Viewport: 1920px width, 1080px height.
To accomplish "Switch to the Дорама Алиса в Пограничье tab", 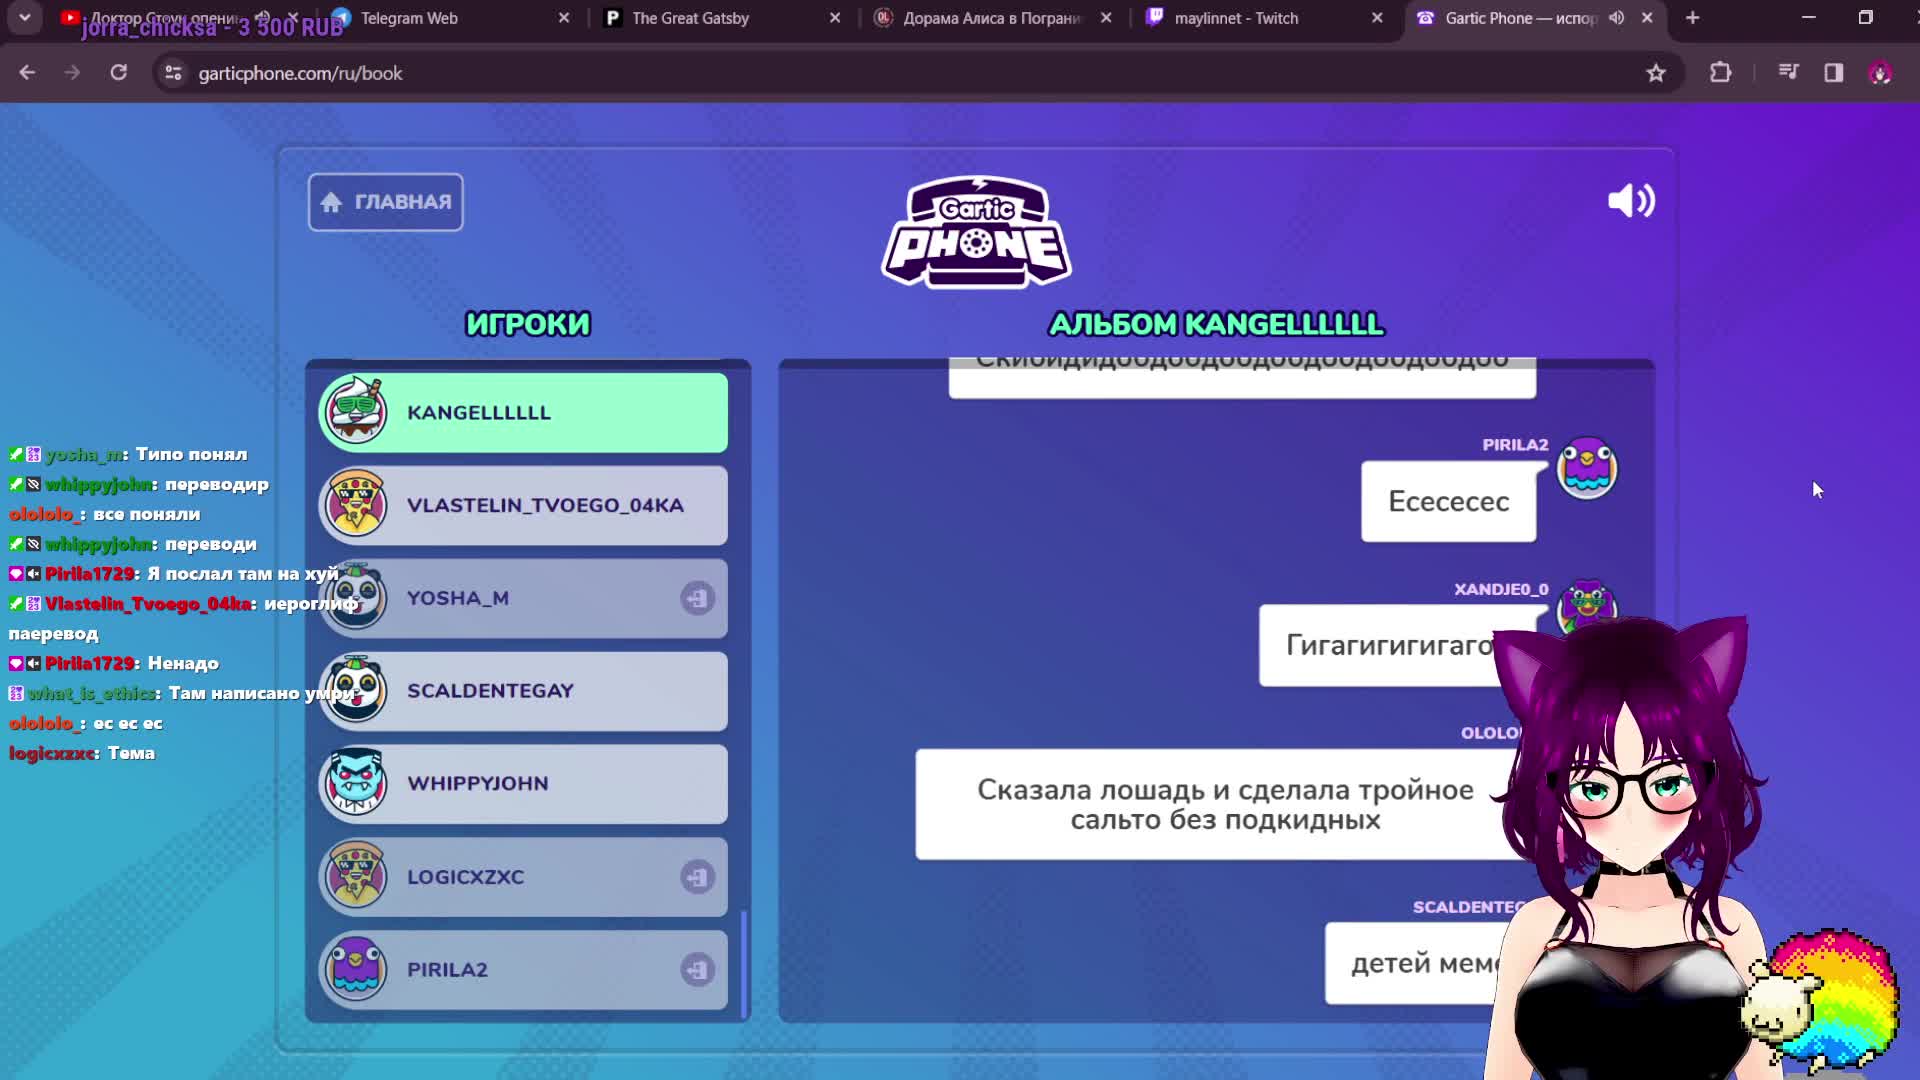I will (991, 18).
